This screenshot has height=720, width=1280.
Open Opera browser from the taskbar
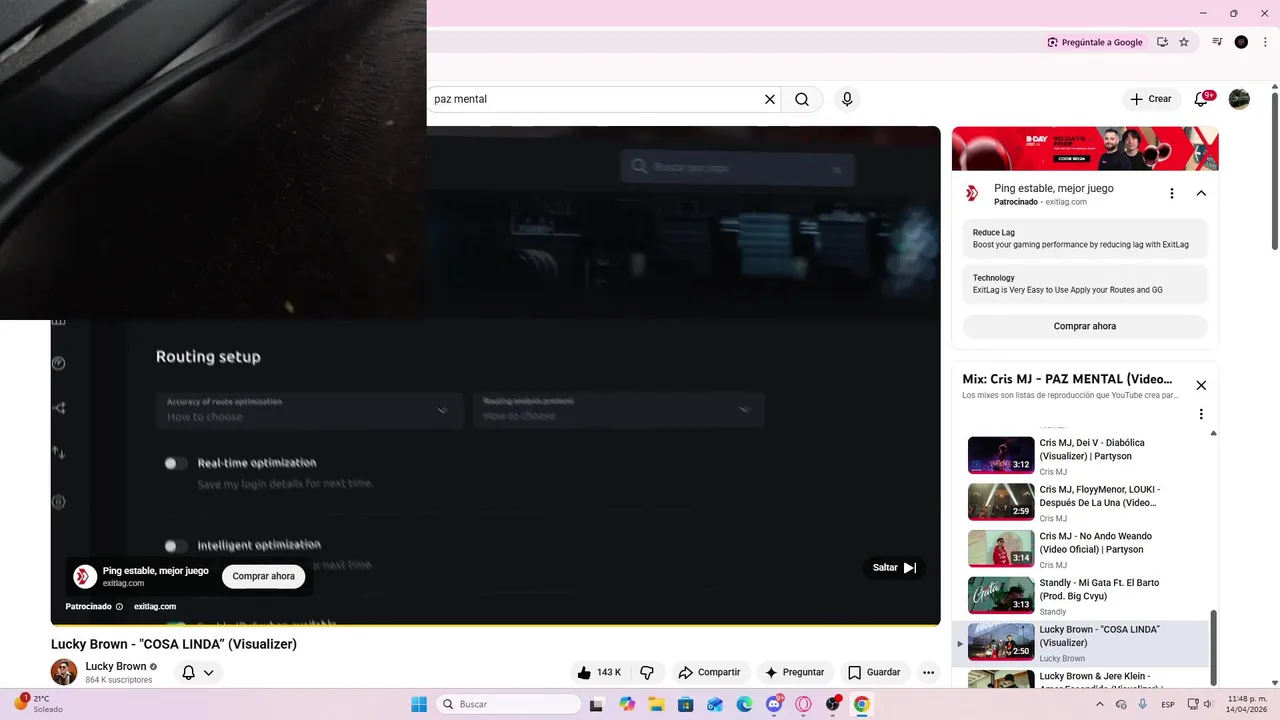pos(803,704)
